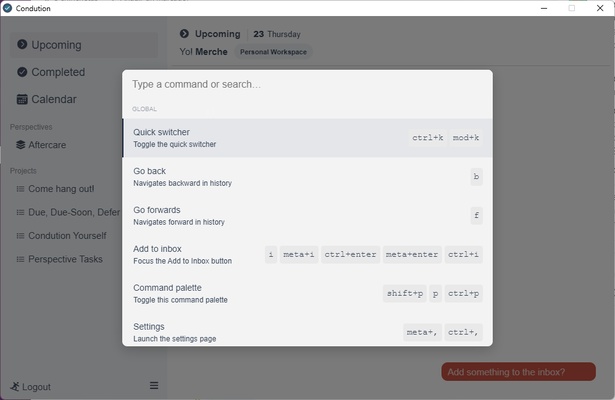Screen dimensions: 615x400
Task: Click the circled arrow icon in Upcoming header
Action: [x=185, y=34]
